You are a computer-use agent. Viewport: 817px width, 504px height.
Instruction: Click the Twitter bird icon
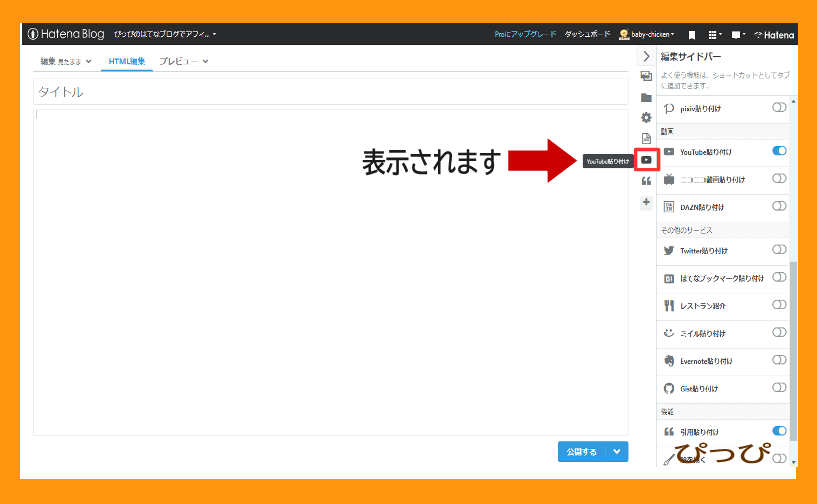[669, 250]
